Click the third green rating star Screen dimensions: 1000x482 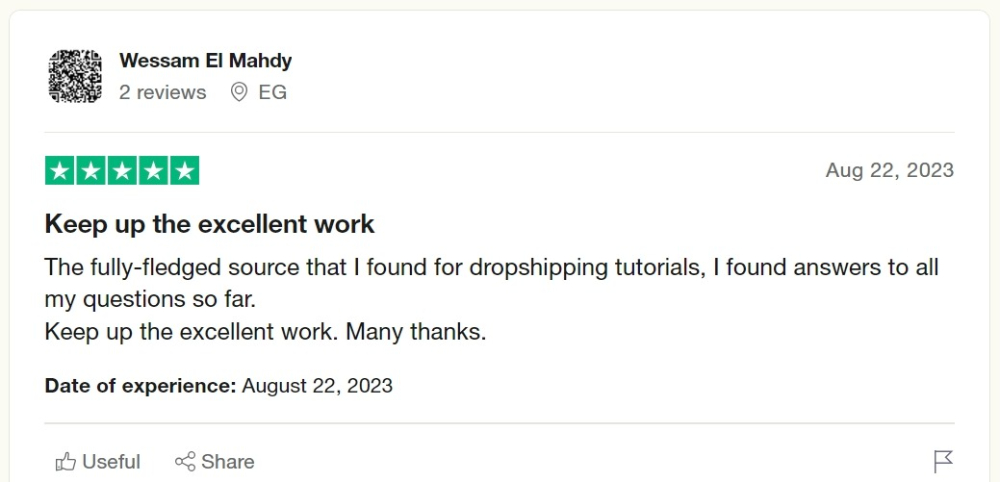click(122, 170)
